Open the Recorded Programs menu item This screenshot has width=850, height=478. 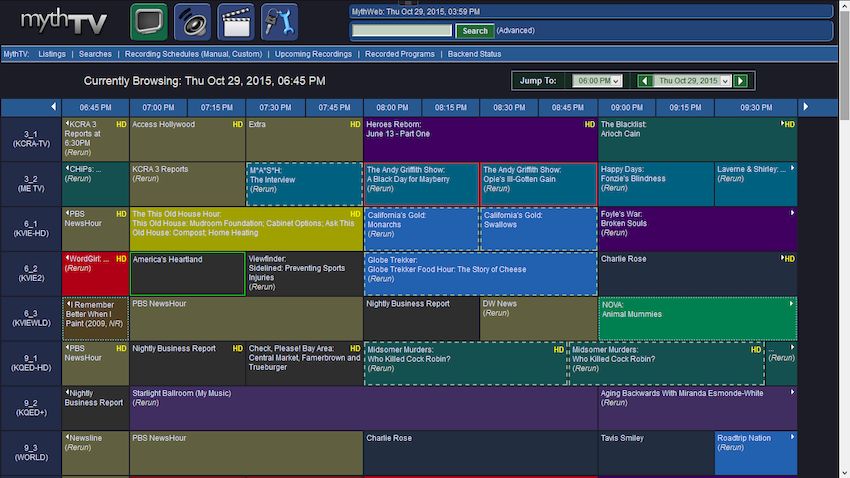click(x=400, y=54)
